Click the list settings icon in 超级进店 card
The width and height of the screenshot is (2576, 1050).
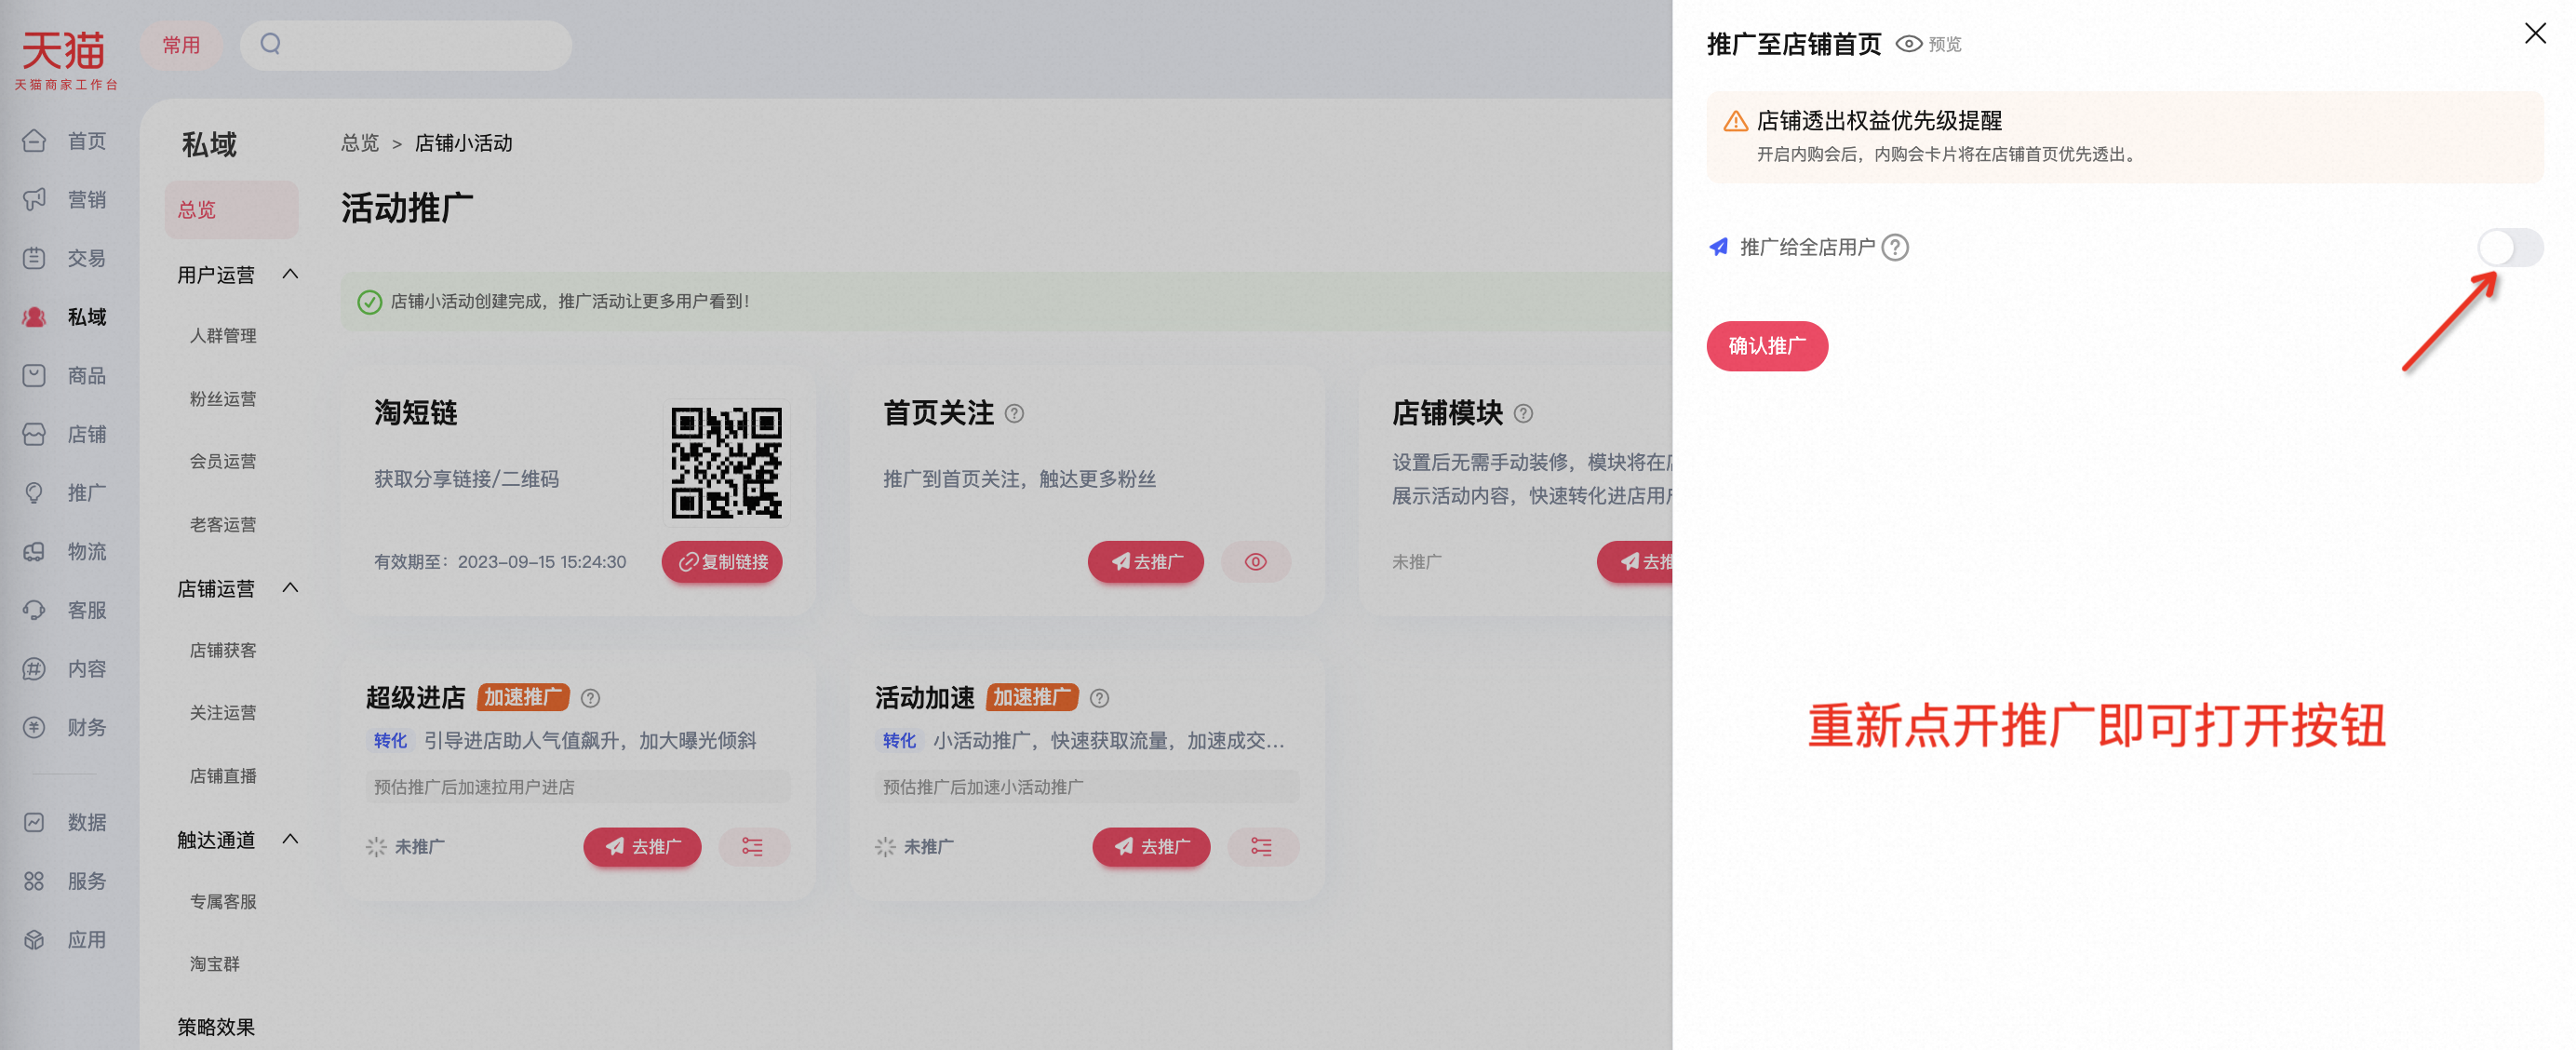(753, 847)
